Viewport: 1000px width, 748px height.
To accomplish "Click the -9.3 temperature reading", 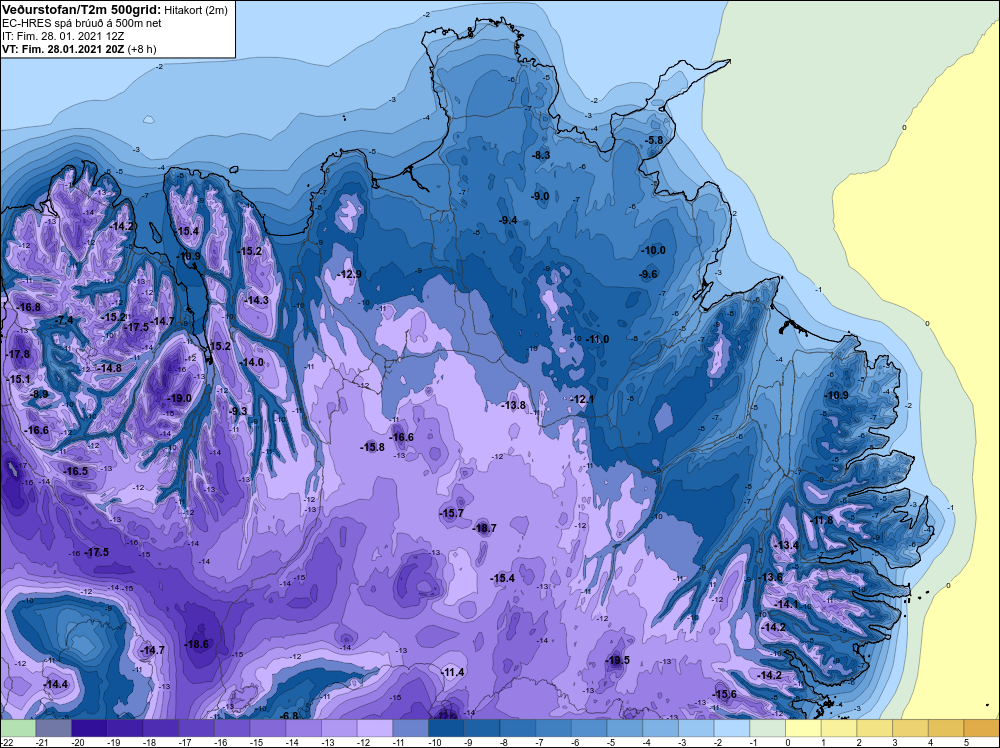I will (238, 411).
